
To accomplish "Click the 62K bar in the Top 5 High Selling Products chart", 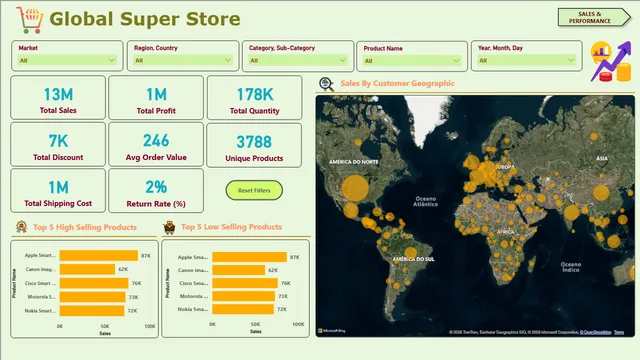I will pyautogui.click(x=87, y=269).
